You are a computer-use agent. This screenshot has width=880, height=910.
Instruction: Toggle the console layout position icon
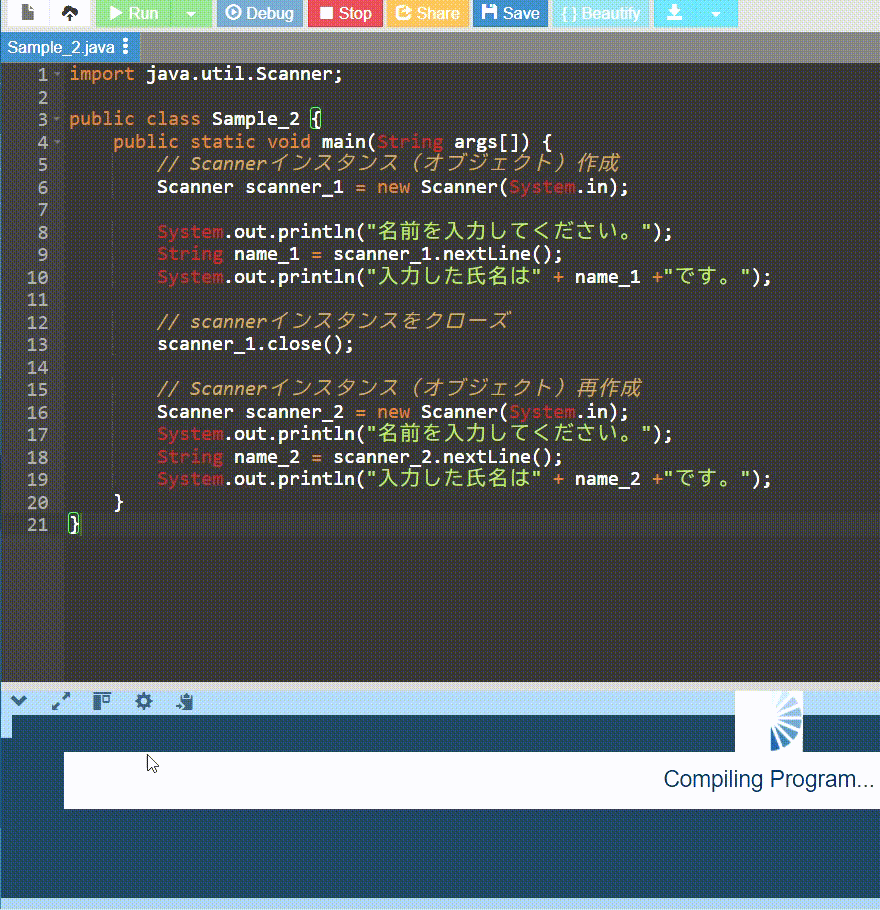coord(102,701)
